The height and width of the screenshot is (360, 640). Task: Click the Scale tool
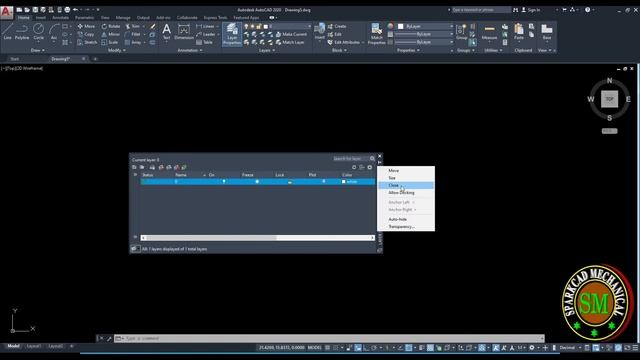pos(110,42)
